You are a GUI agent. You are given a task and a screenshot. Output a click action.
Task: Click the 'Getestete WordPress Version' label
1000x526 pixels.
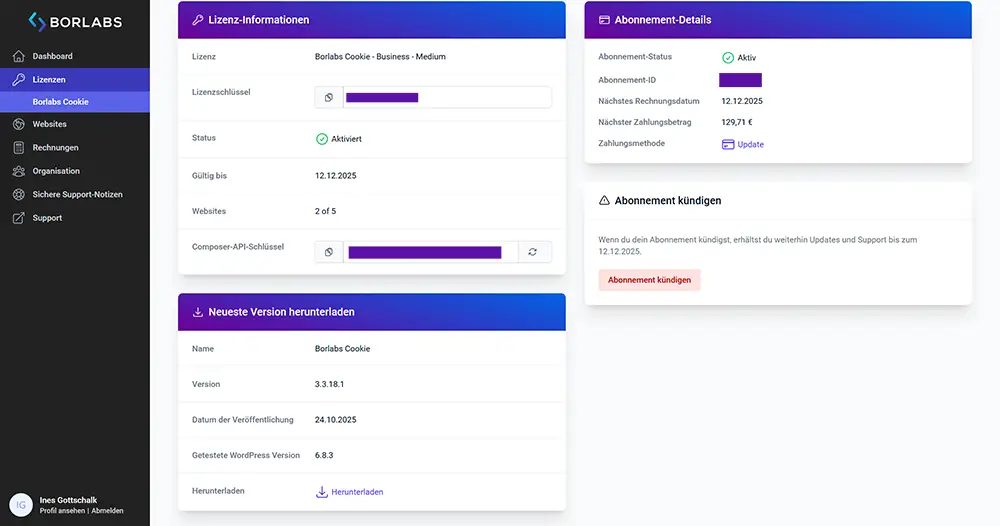pos(246,455)
